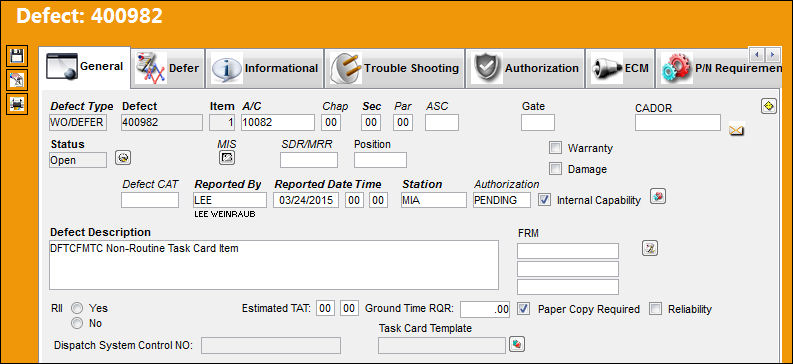Enable the Reliability checkbox
This screenshot has height=364, width=793.
(x=655, y=309)
